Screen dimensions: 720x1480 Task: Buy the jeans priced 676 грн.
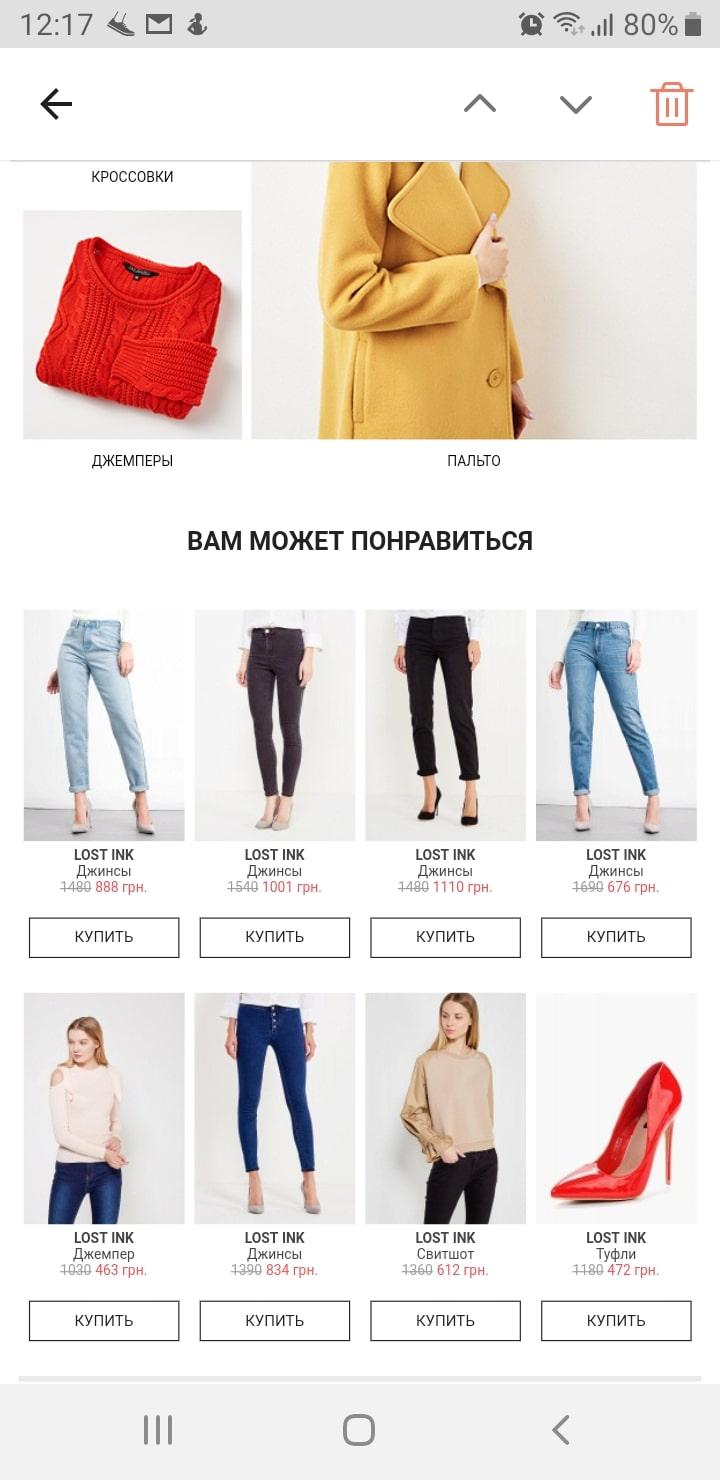[616, 937]
